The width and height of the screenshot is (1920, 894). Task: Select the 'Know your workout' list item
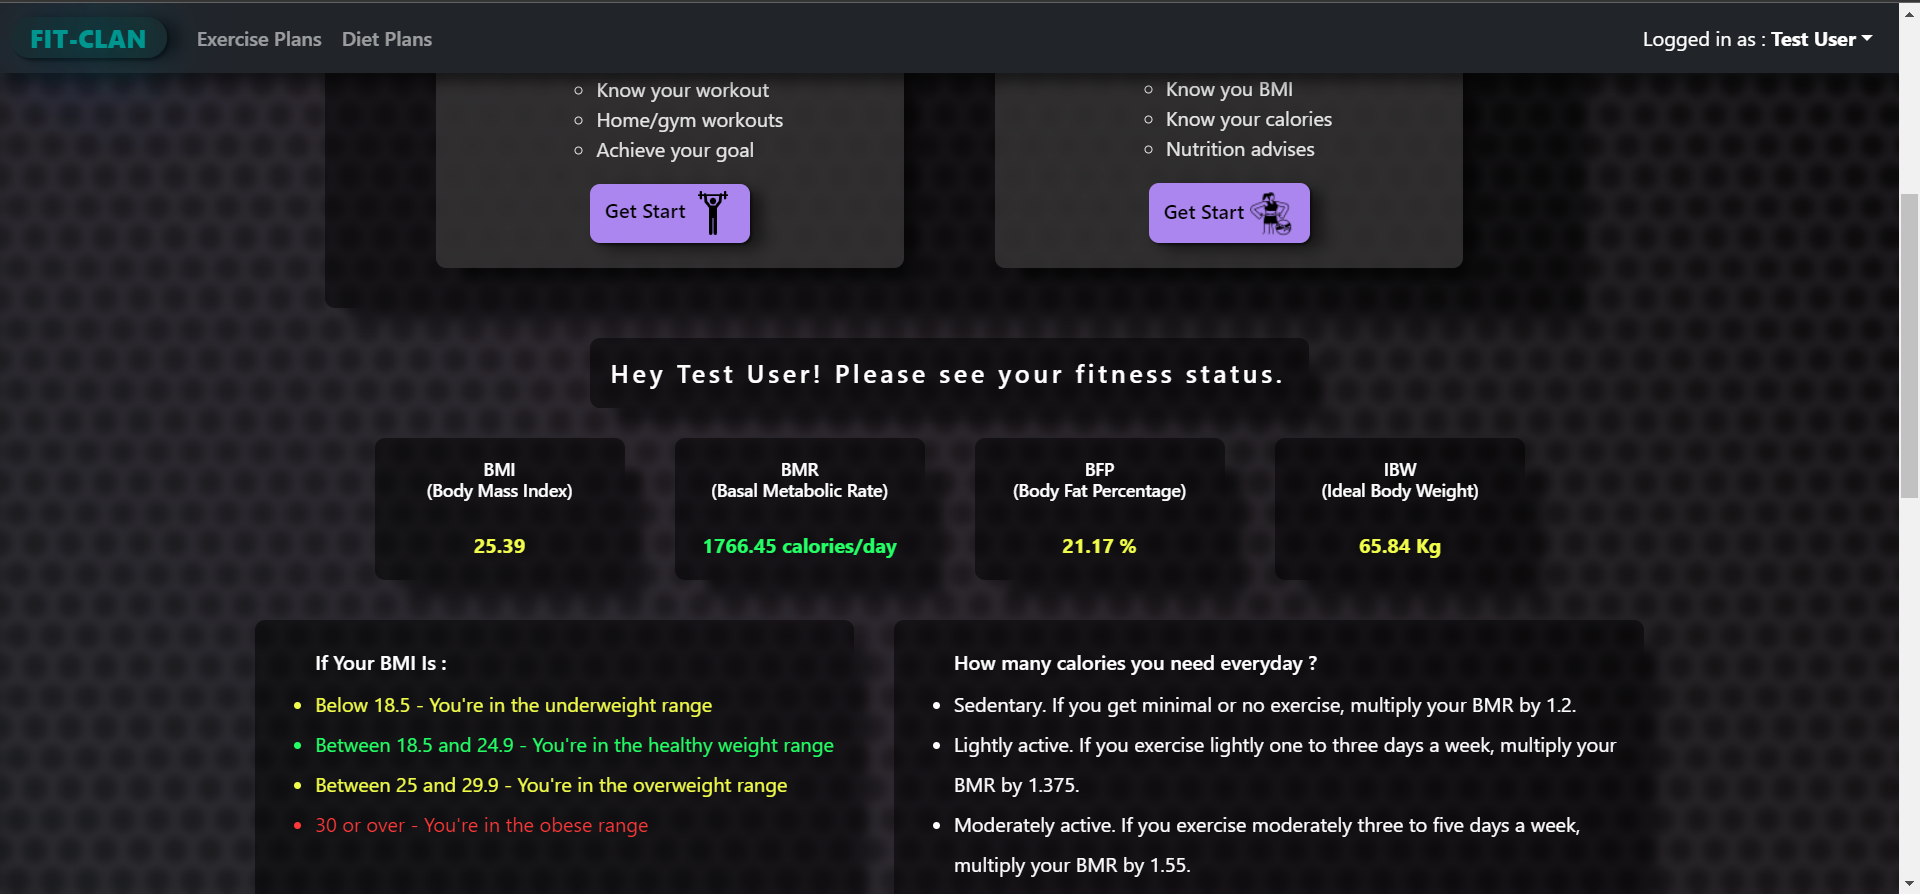pos(682,90)
